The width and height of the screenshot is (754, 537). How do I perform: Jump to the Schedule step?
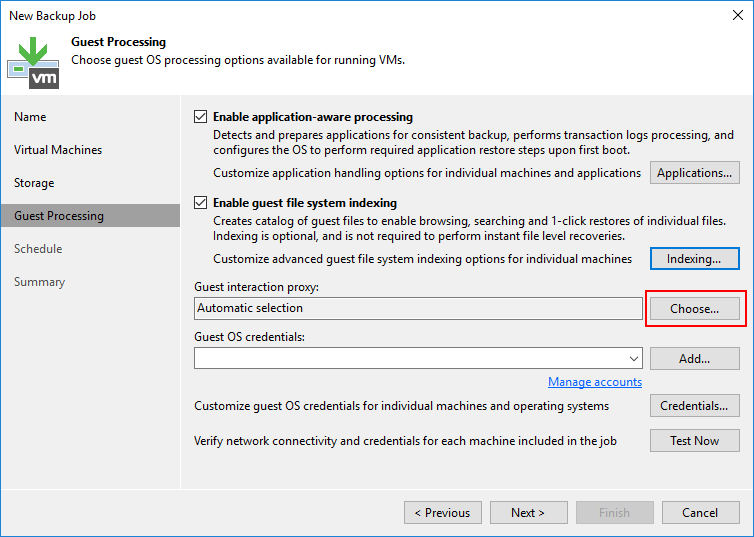(38, 249)
